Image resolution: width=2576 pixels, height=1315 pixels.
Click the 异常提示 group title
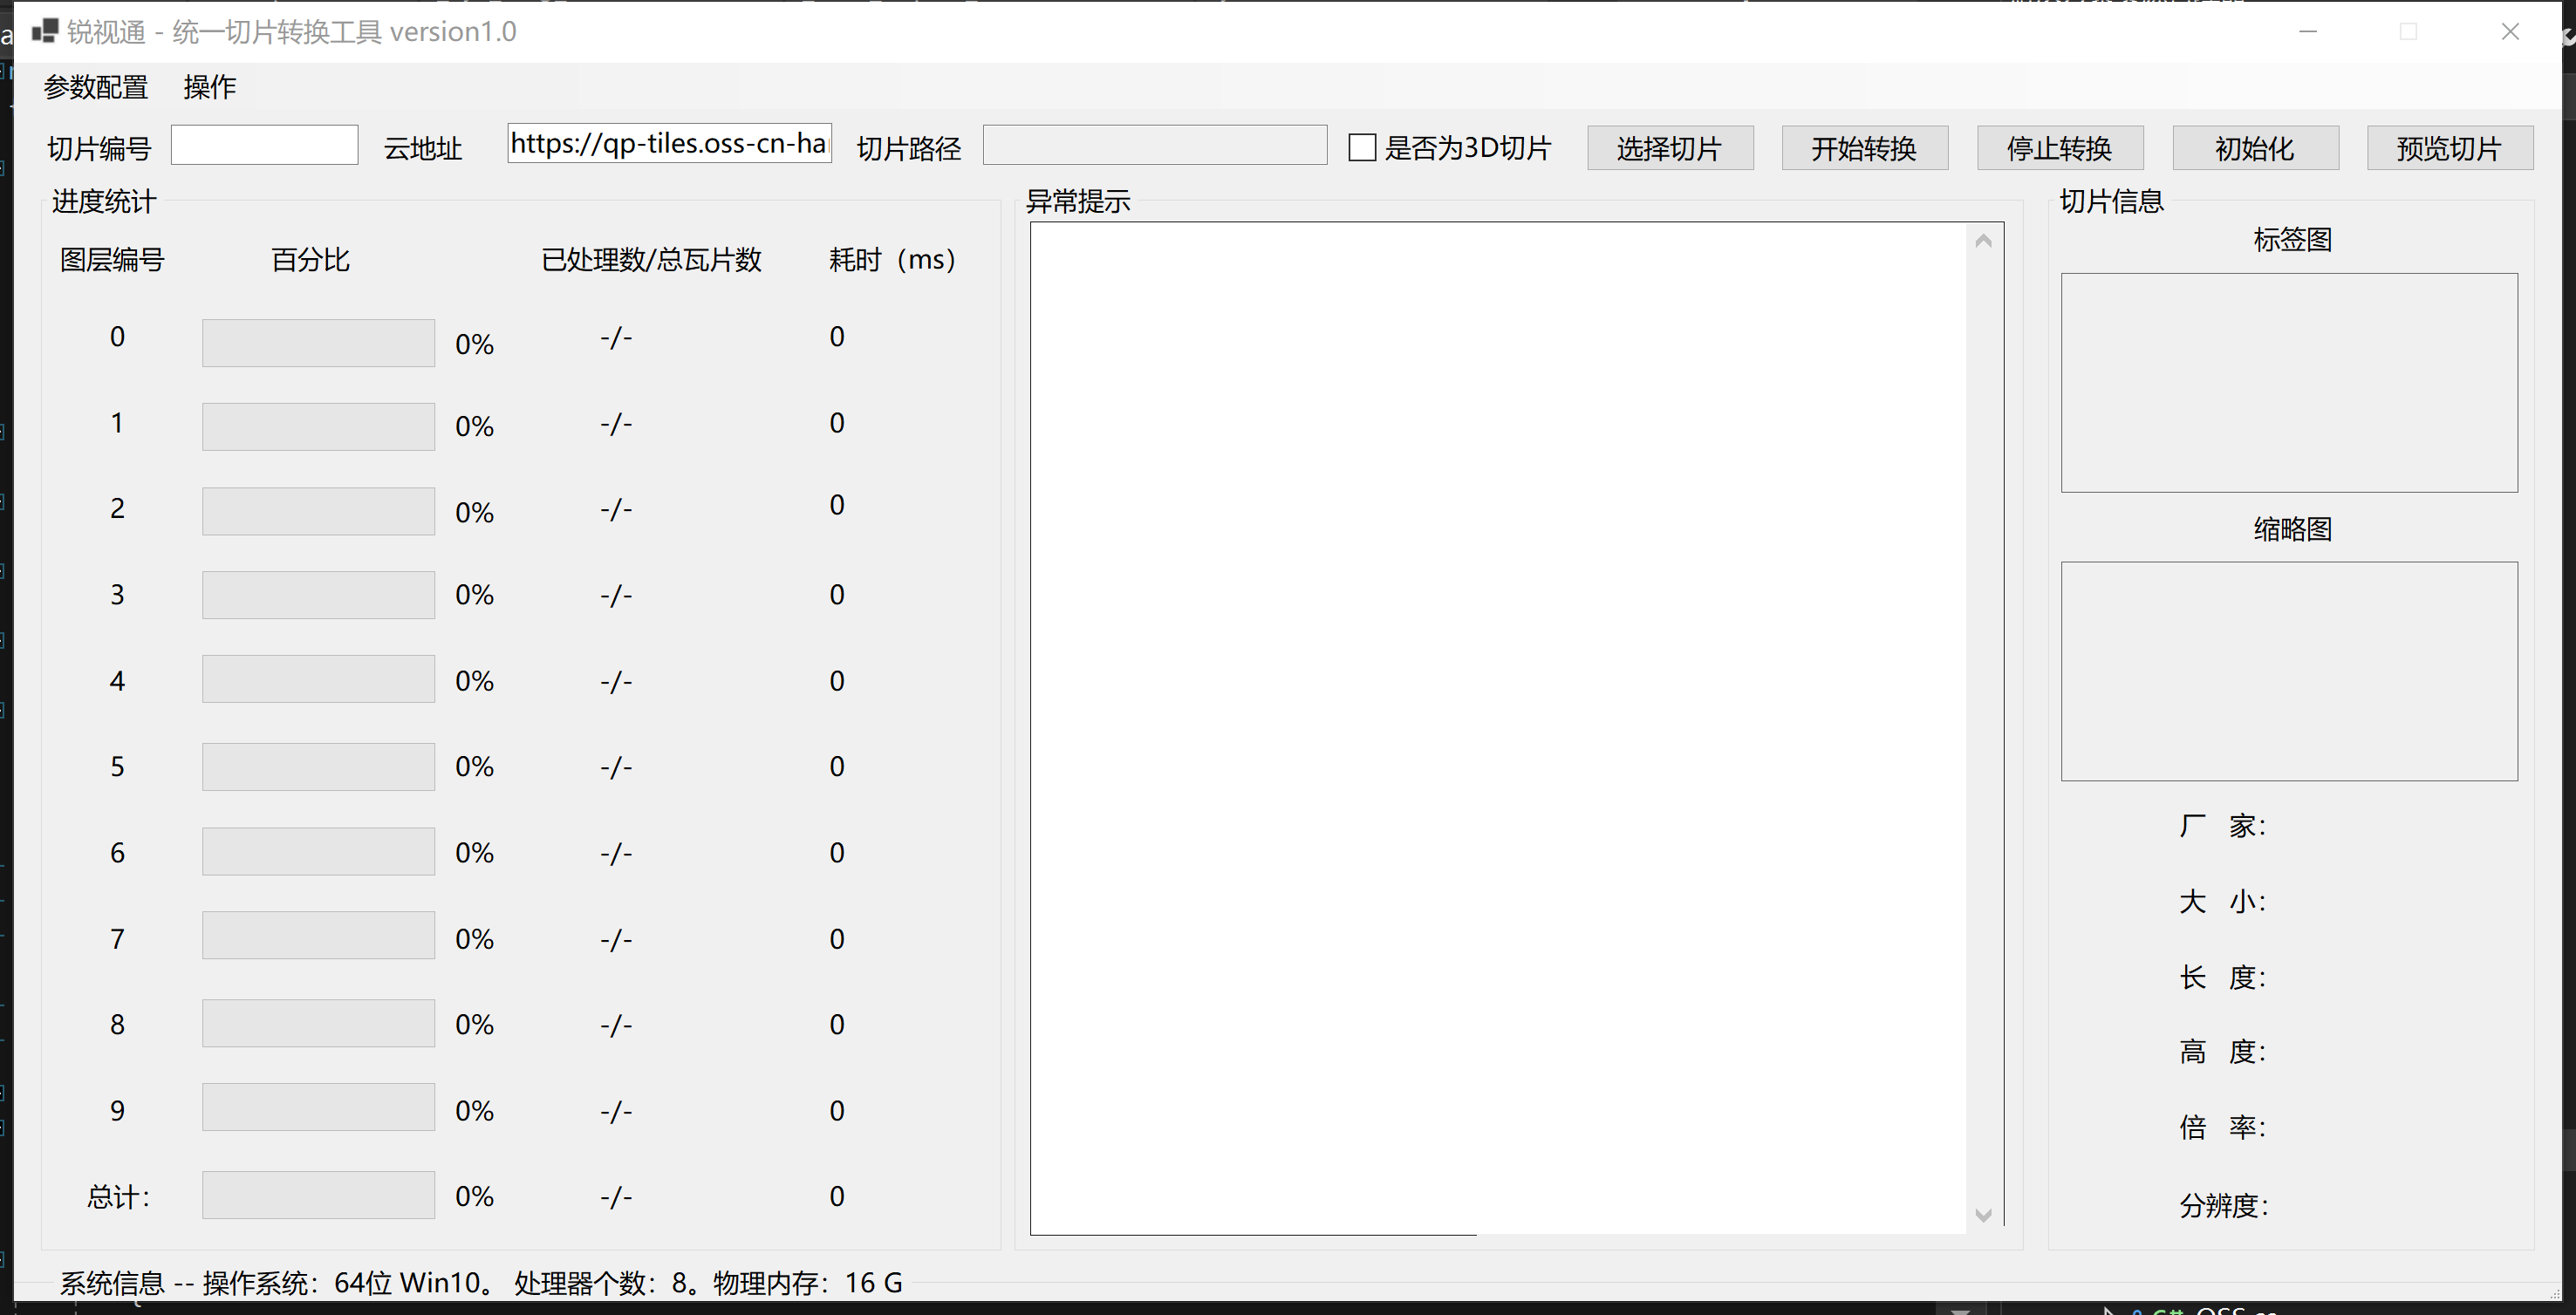(x=1078, y=201)
